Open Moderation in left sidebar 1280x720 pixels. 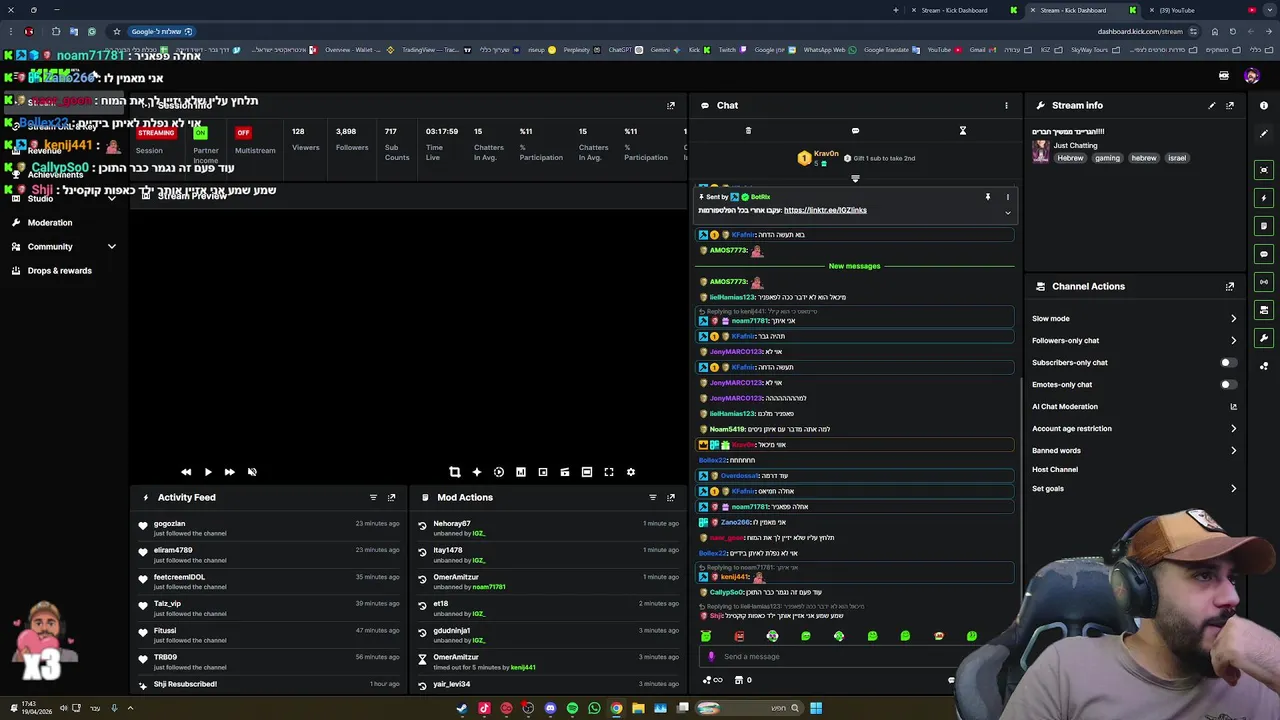(50, 223)
